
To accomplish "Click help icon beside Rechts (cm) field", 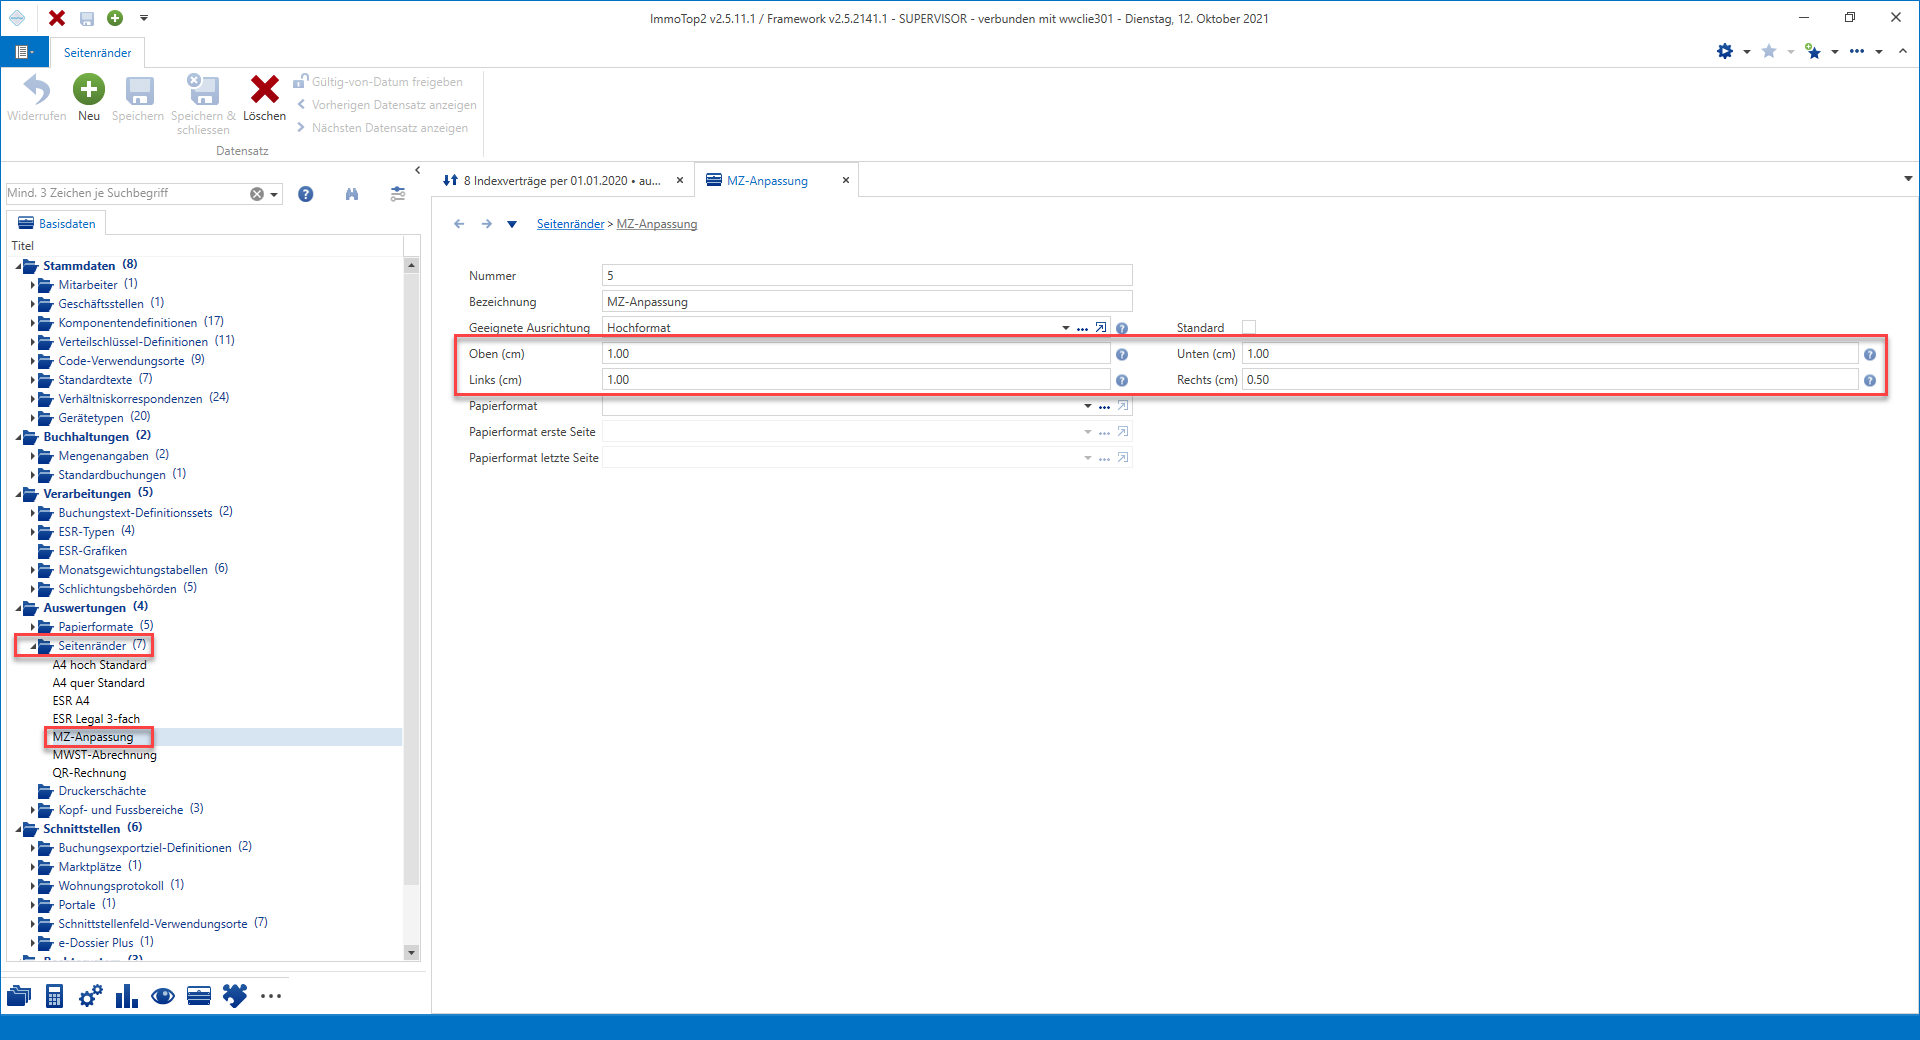I will coord(1870,380).
